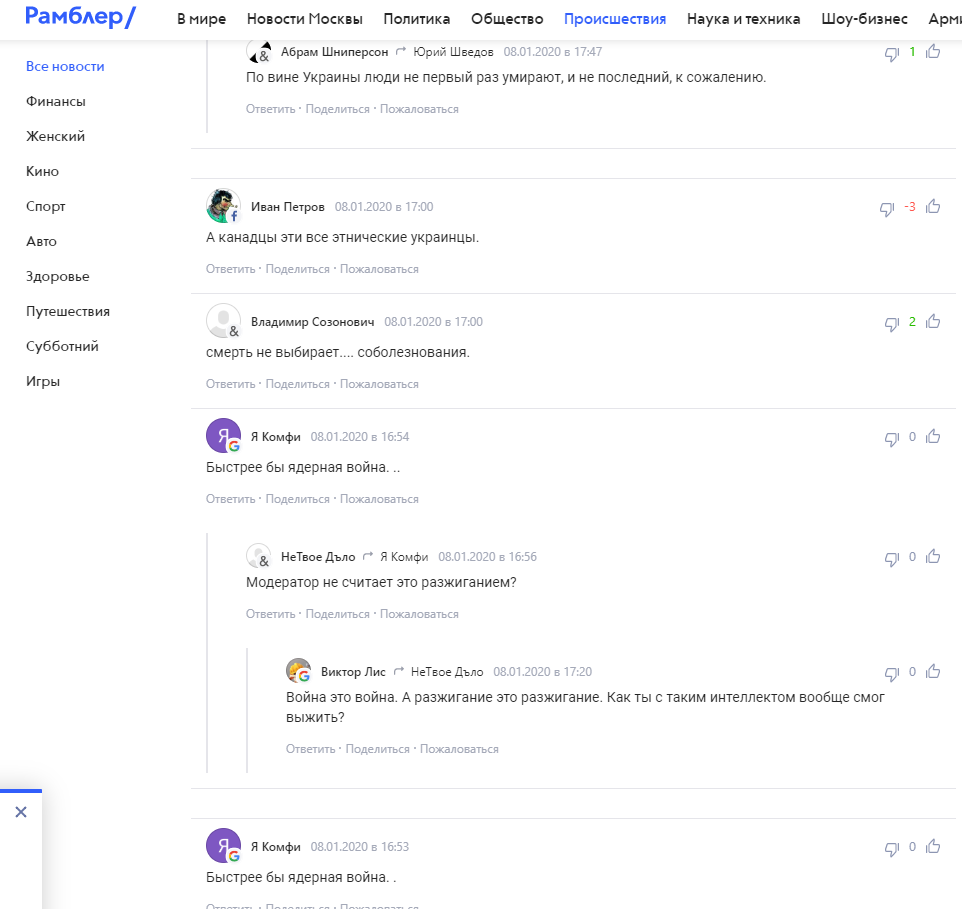Like Владимир Созонович's comment
Screen dimensions: 962x909
pos(933,321)
